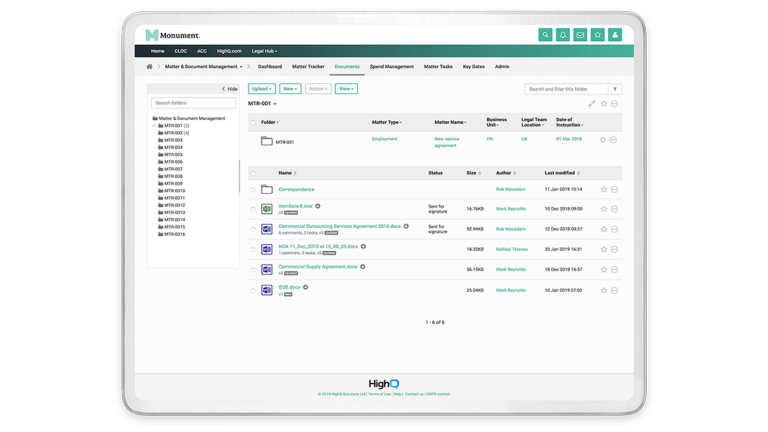
Task: Expand folder view with diagonal arrow icon
Action: [x=592, y=104]
